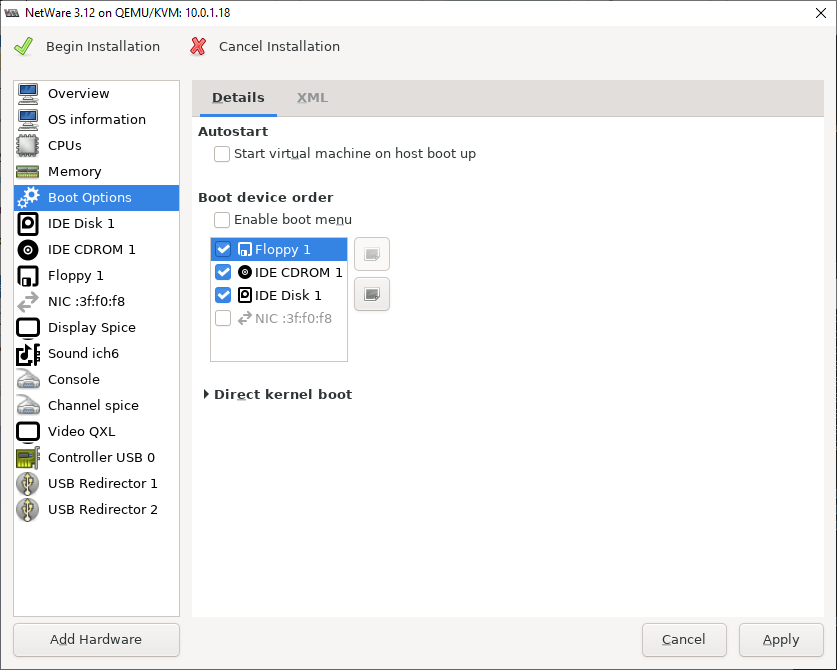The image size is (837, 670).
Task: Click the Begin Installation button label
Action: tap(103, 46)
